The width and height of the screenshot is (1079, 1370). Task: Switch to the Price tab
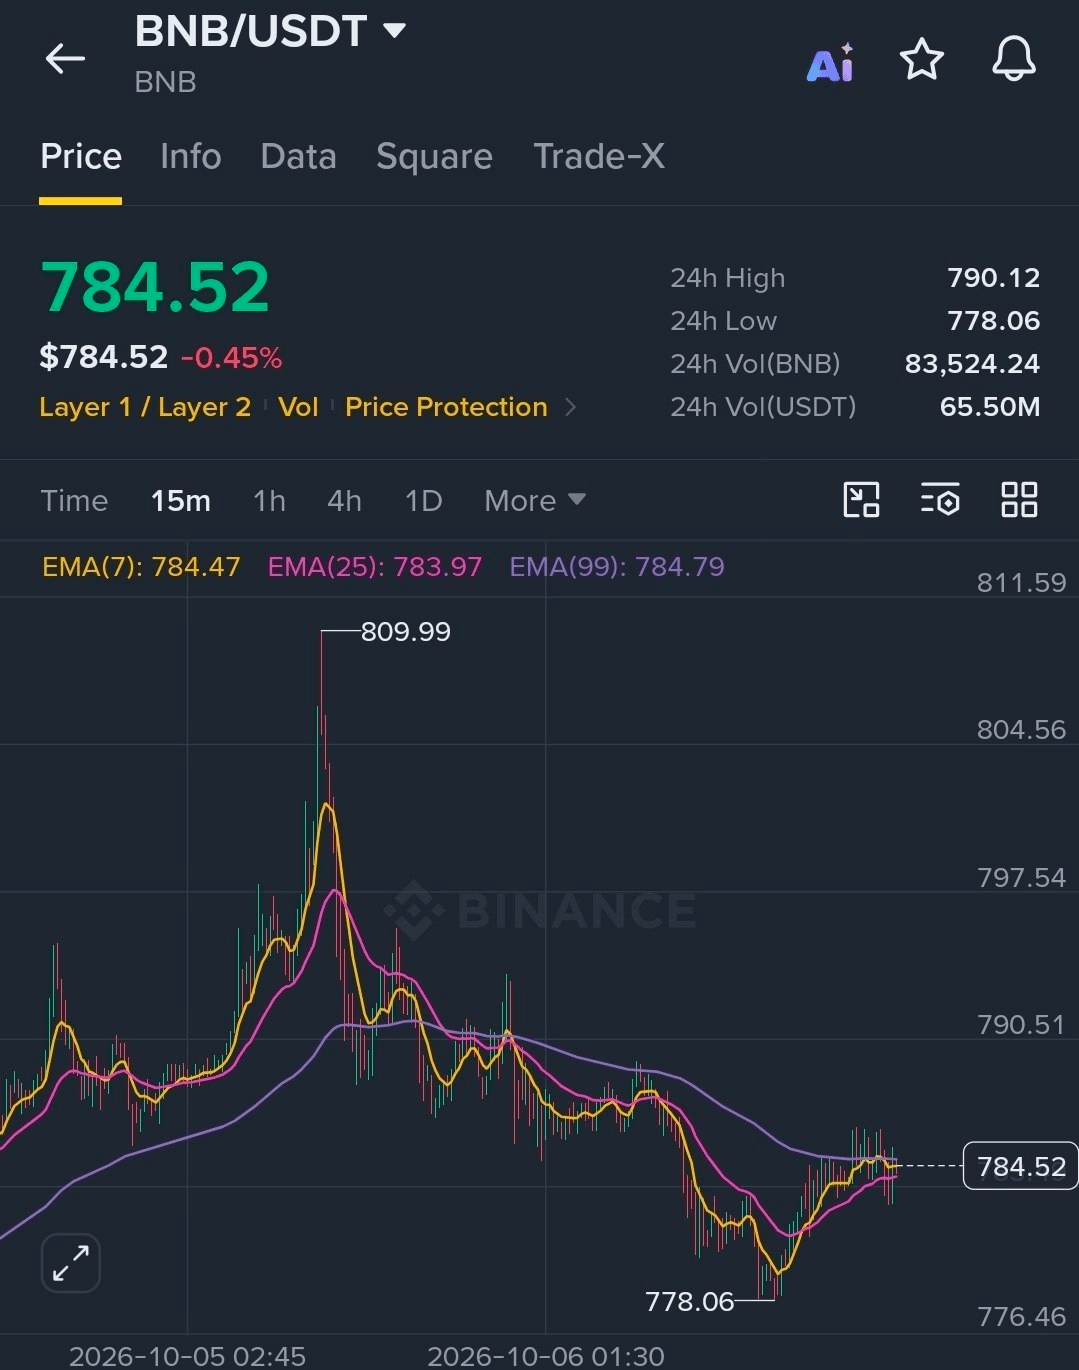click(x=81, y=157)
